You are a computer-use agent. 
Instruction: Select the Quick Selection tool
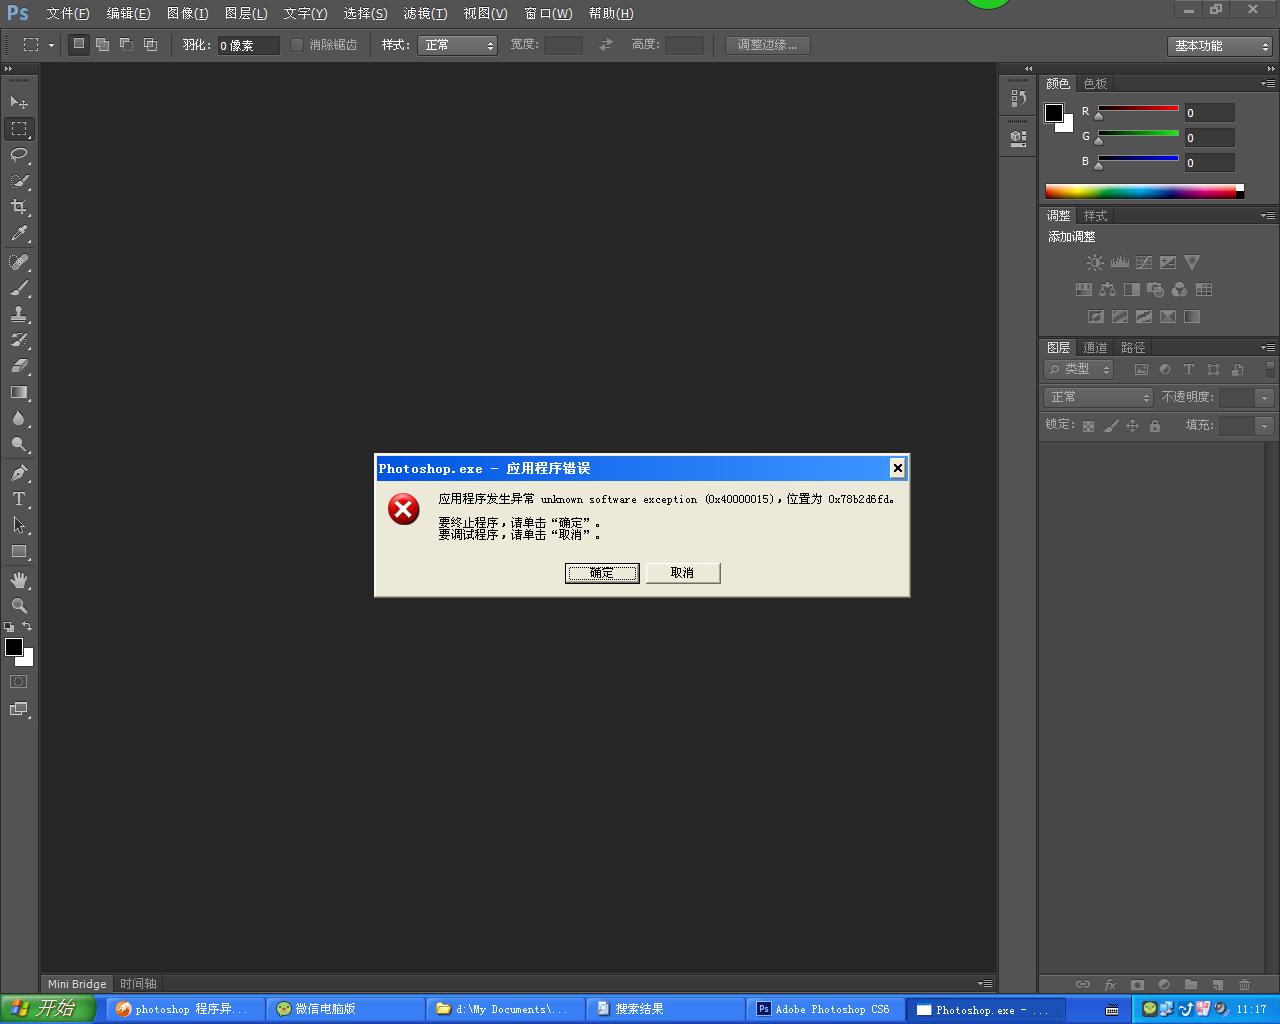[x=19, y=181]
